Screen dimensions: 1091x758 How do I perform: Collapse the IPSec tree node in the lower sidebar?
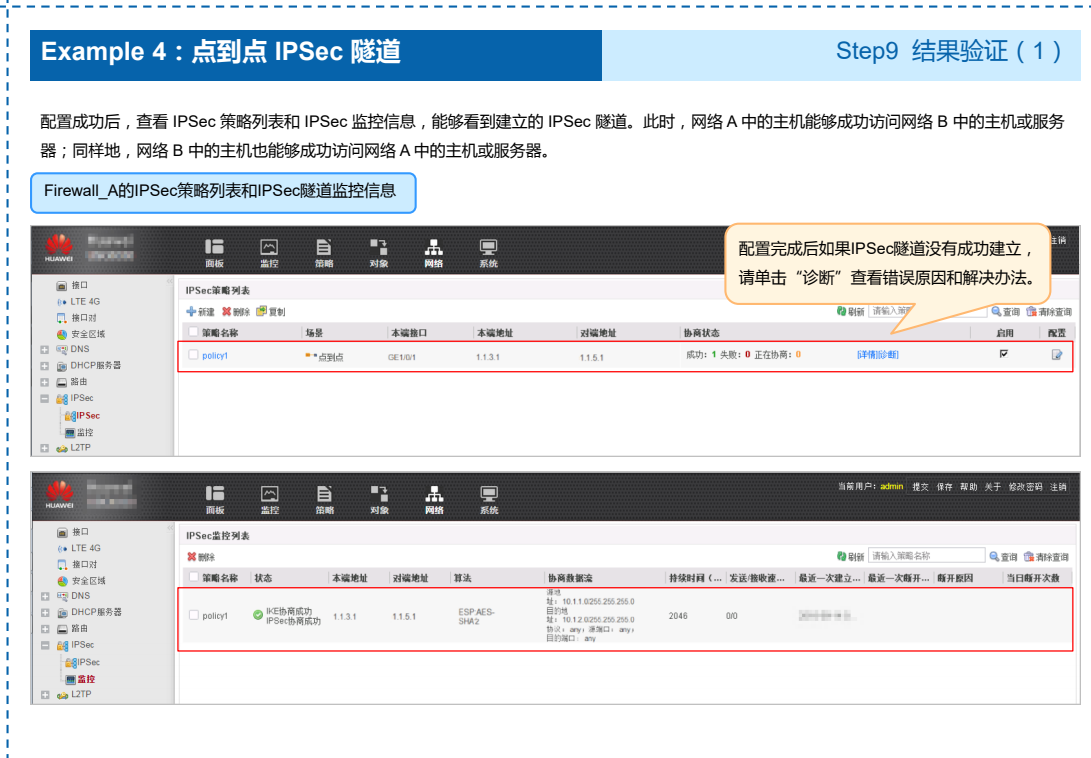pyautogui.click(x=44, y=646)
